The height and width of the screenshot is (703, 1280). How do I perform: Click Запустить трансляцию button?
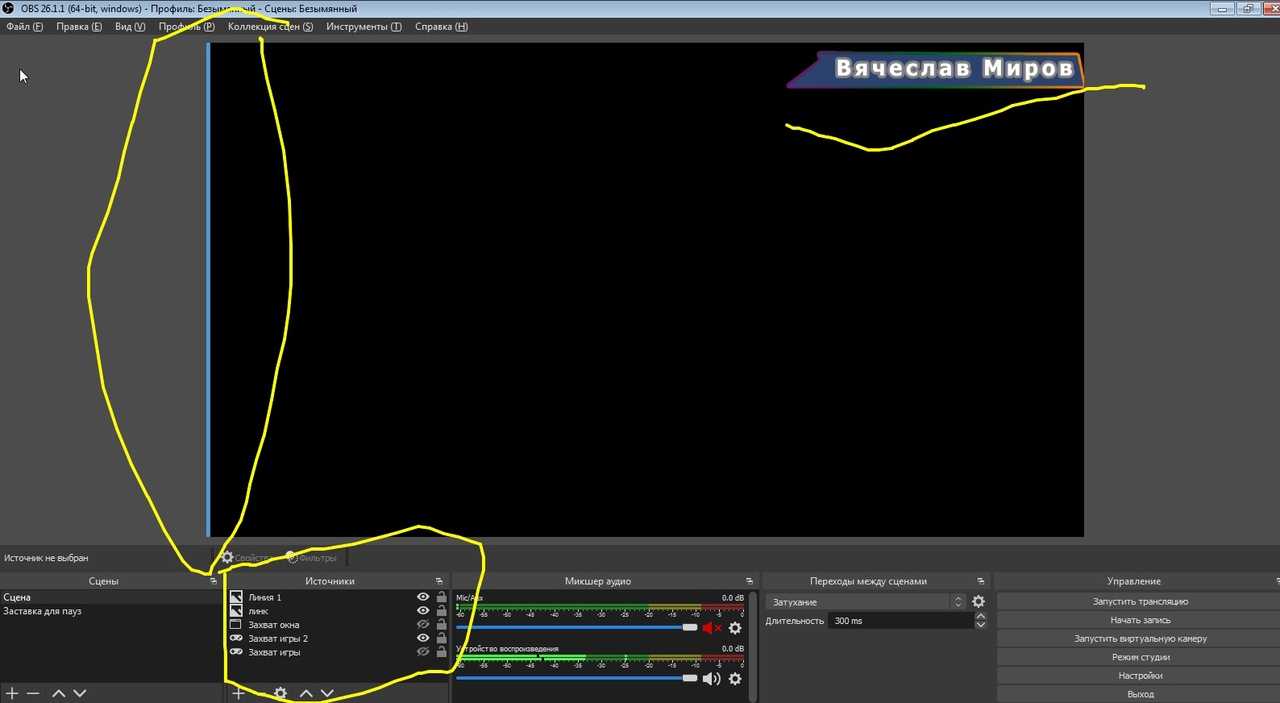(x=1140, y=602)
